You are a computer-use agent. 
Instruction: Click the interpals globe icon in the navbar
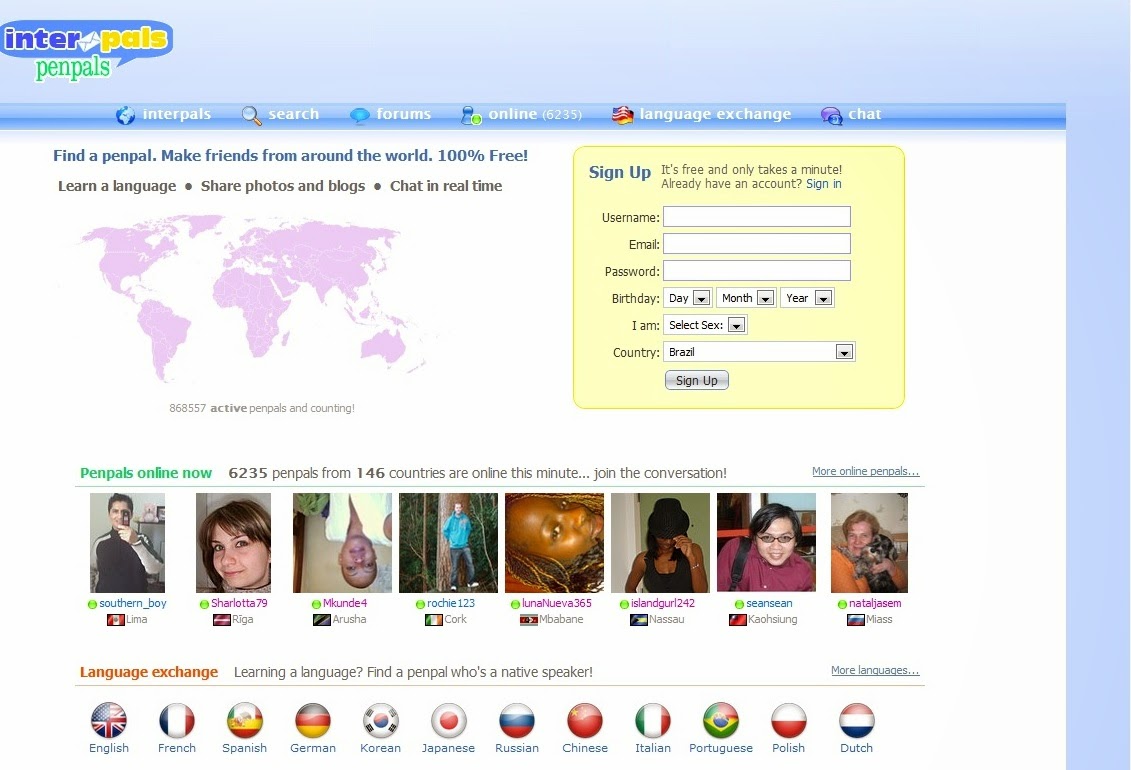124,114
